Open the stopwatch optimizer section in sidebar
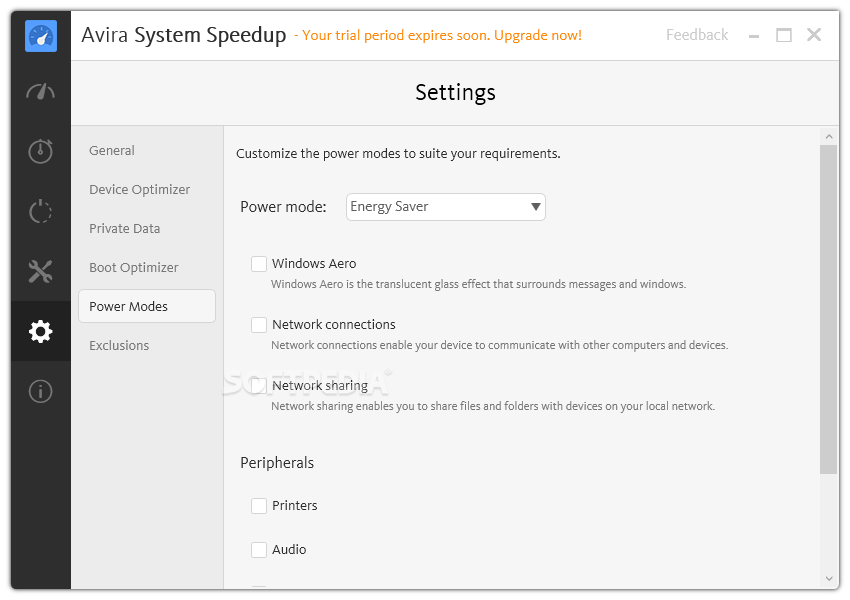Image resolution: width=850 pixels, height=600 pixels. coord(41,151)
